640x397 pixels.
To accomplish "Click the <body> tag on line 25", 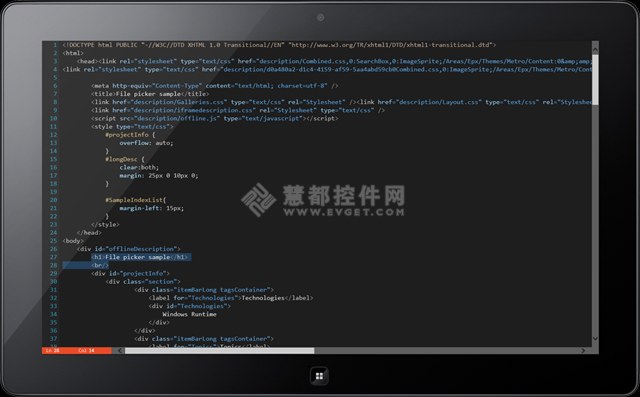I will click(x=73, y=241).
